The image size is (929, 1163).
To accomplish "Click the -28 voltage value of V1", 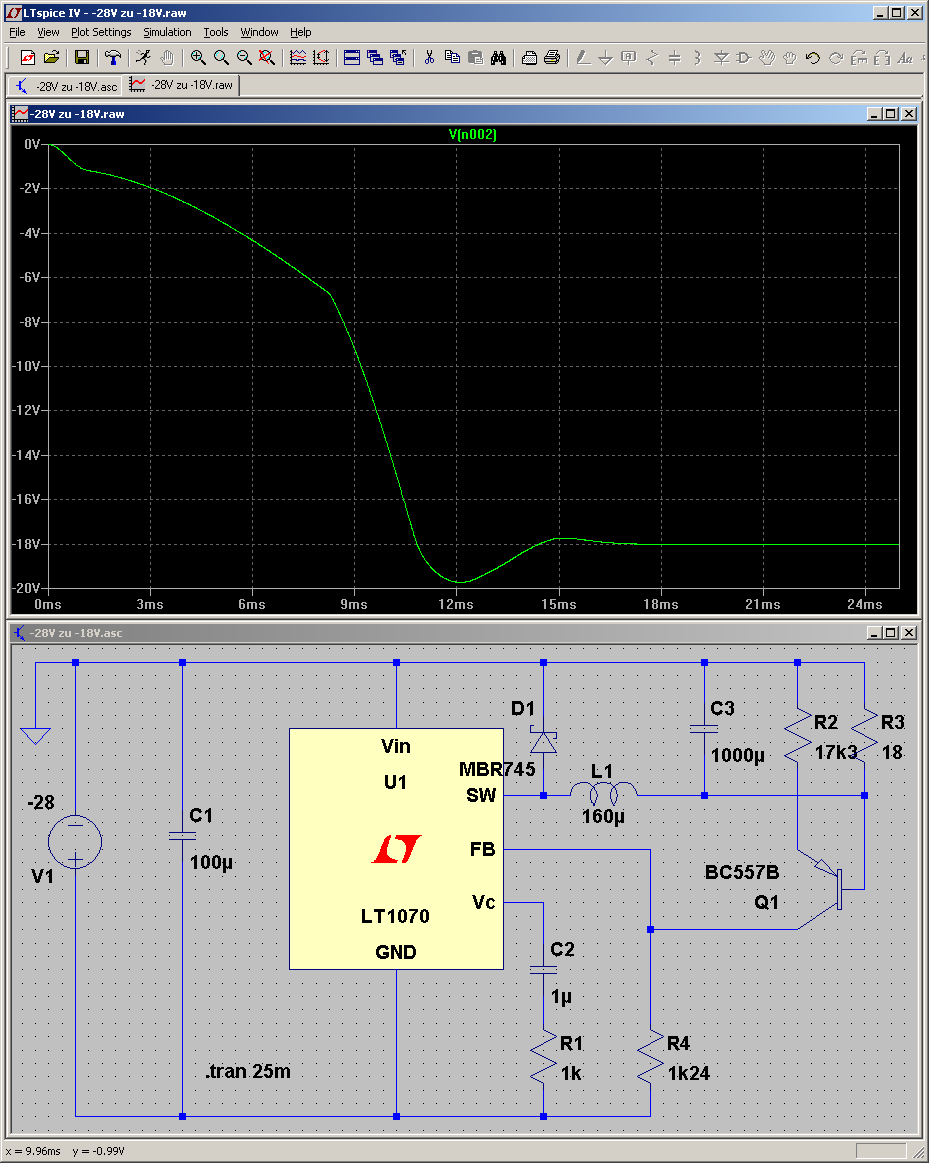I will [41, 803].
